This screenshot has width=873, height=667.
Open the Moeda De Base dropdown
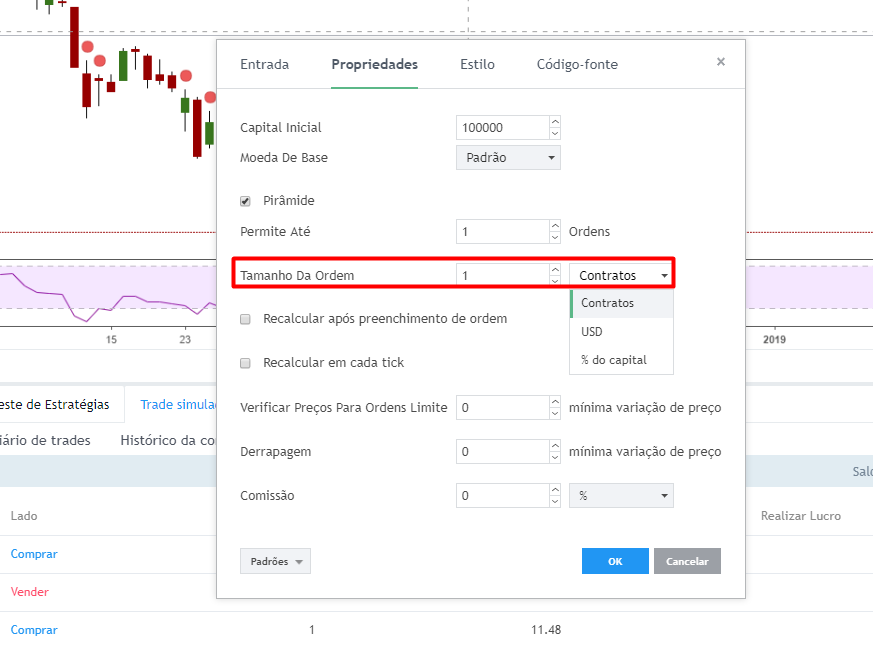coord(508,158)
